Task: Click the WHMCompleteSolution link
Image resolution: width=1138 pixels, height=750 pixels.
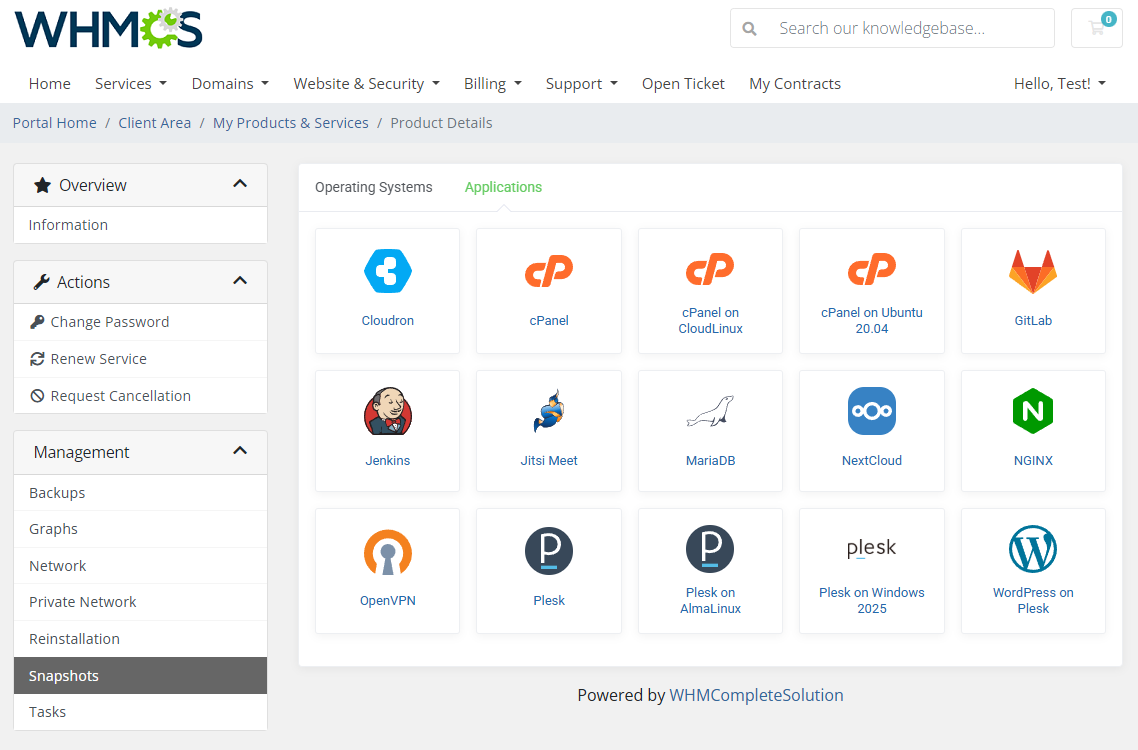Action: tap(756, 695)
